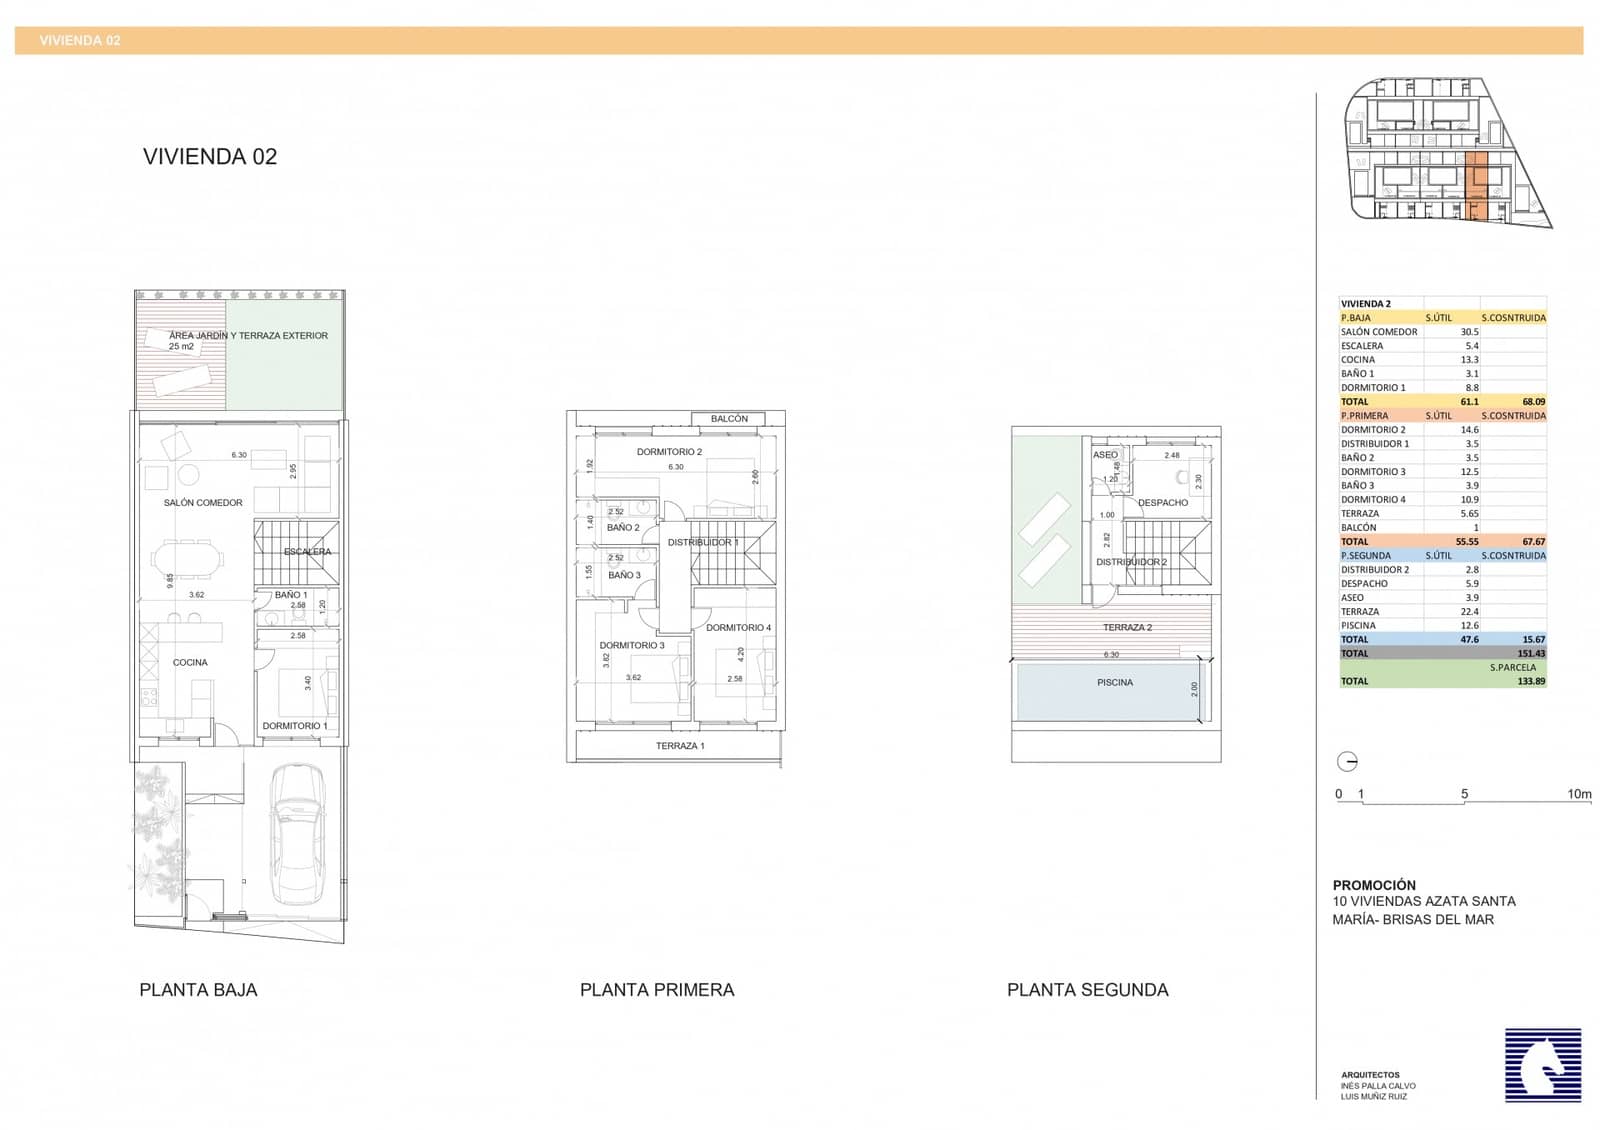1600x1130 pixels.
Task: Select the P.BAJA yellow table header
Action: click(1442, 318)
